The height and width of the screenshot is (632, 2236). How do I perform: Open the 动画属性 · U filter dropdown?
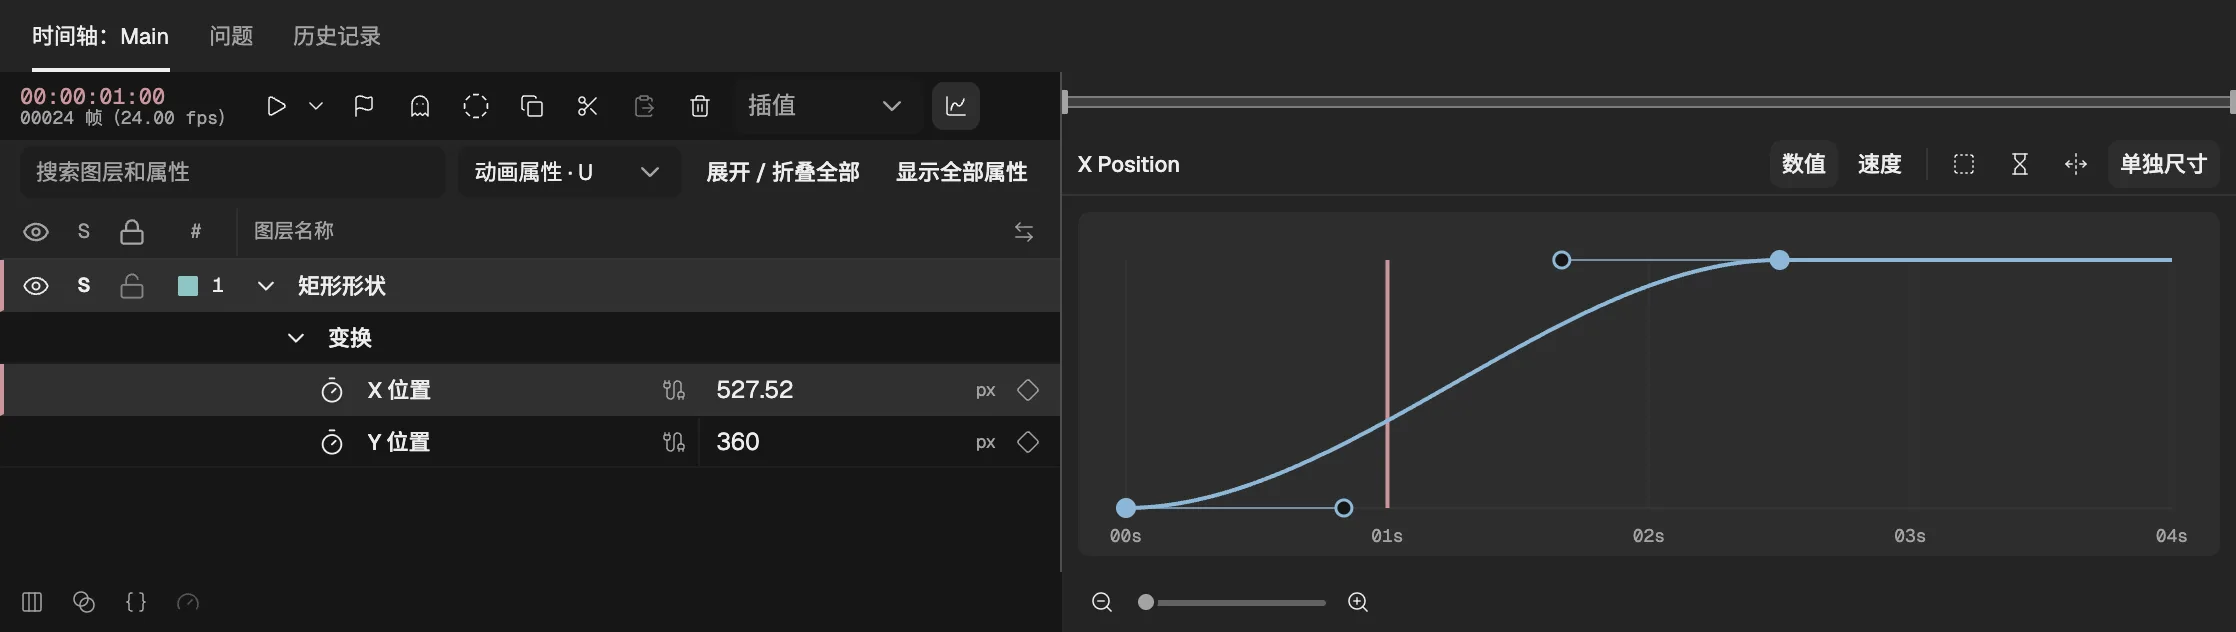click(569, 172)
